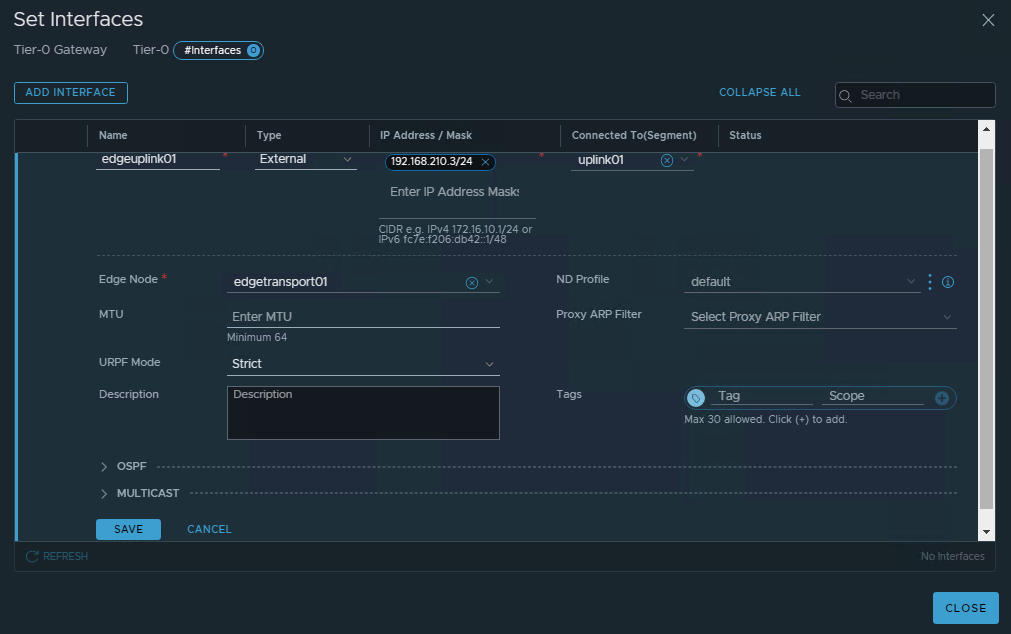Open ND Profile three-dot options menu
Viewport: 1011px width, 634px height.
click(x=930, y=282)
